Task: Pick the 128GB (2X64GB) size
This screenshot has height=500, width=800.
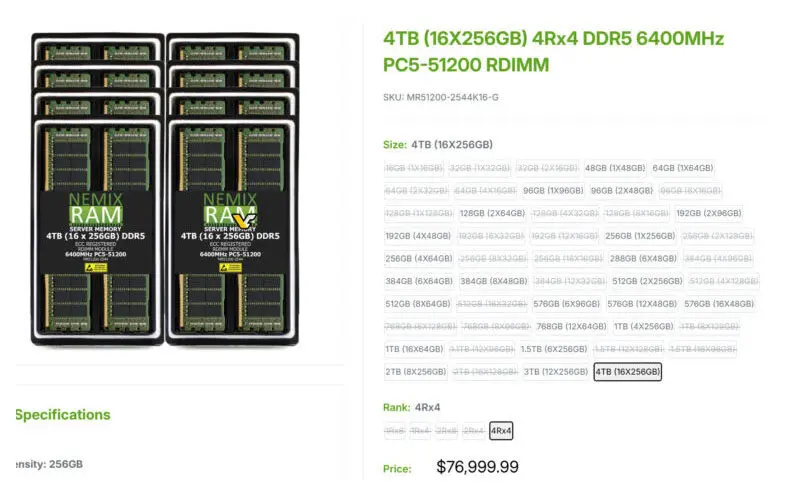Action: click(x=492, y=213)
